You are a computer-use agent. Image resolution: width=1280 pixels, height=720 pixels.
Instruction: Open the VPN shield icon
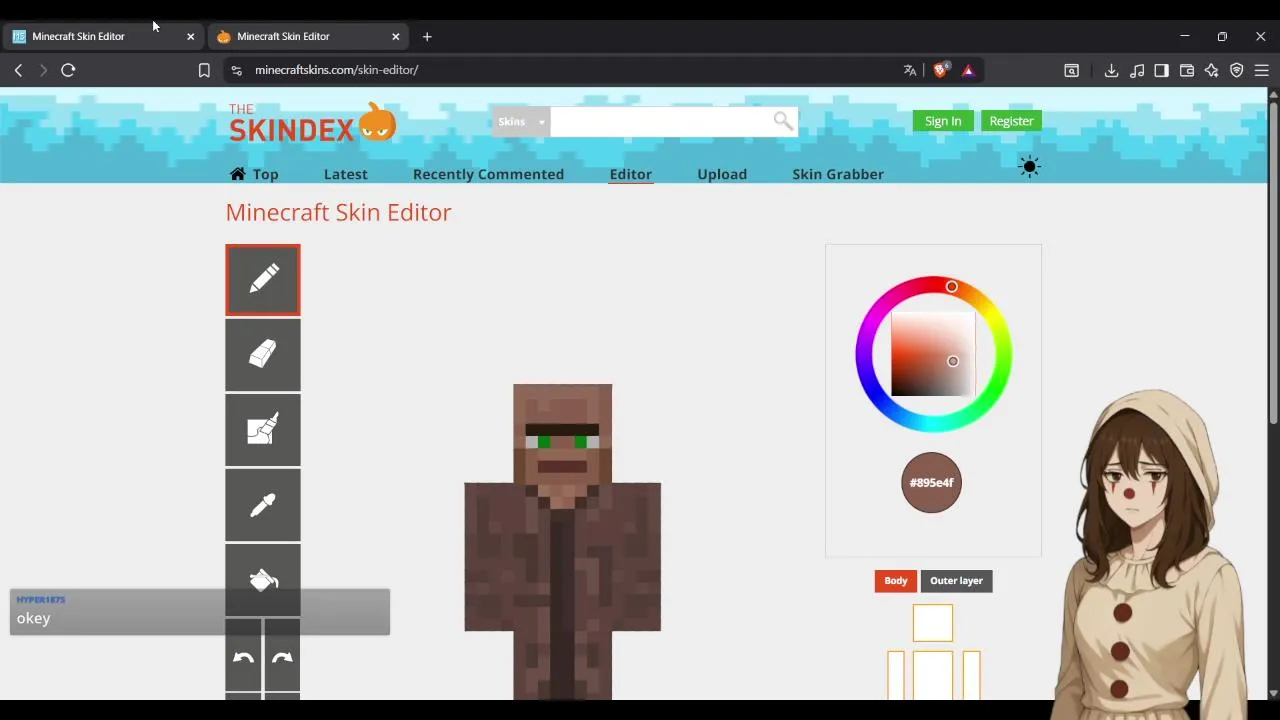point(1237,70)
